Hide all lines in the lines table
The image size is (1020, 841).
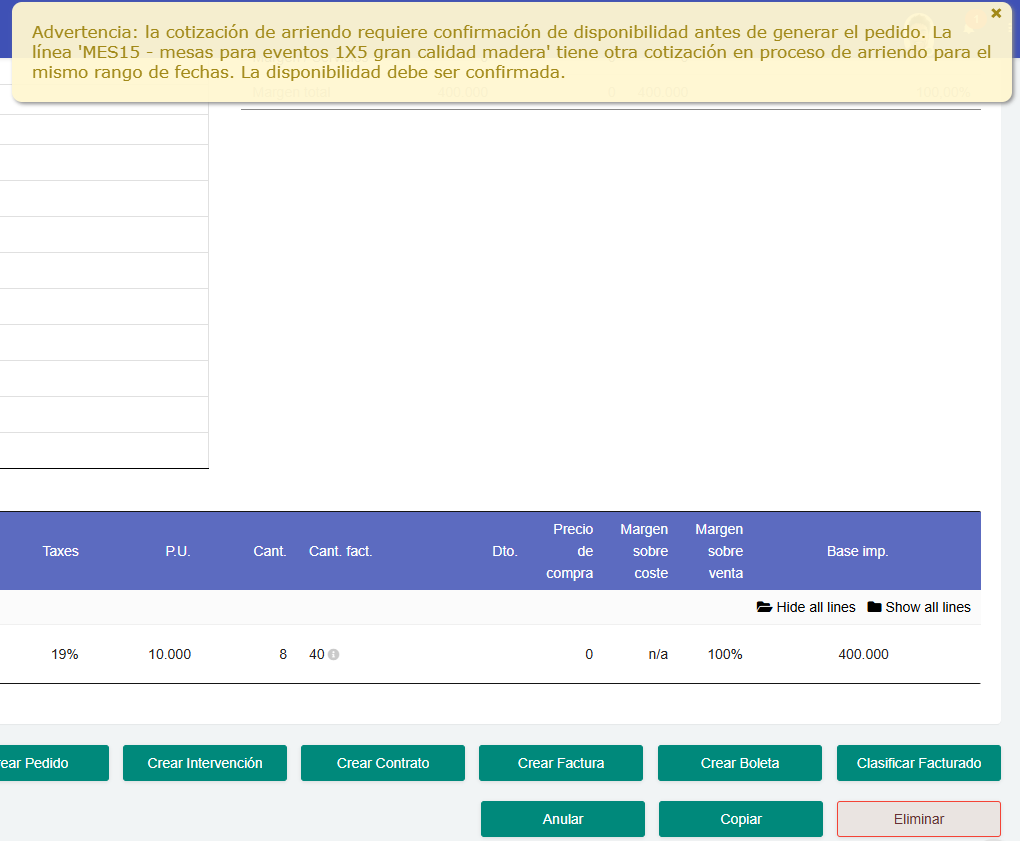814,607
